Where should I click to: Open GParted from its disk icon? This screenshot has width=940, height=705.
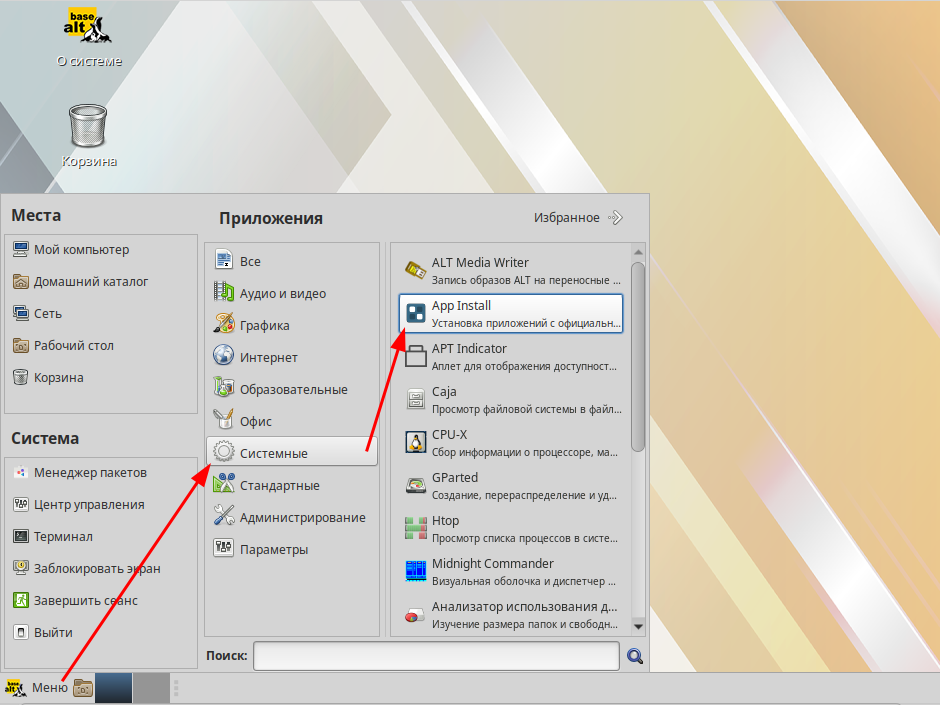click(x=415, y=486)
